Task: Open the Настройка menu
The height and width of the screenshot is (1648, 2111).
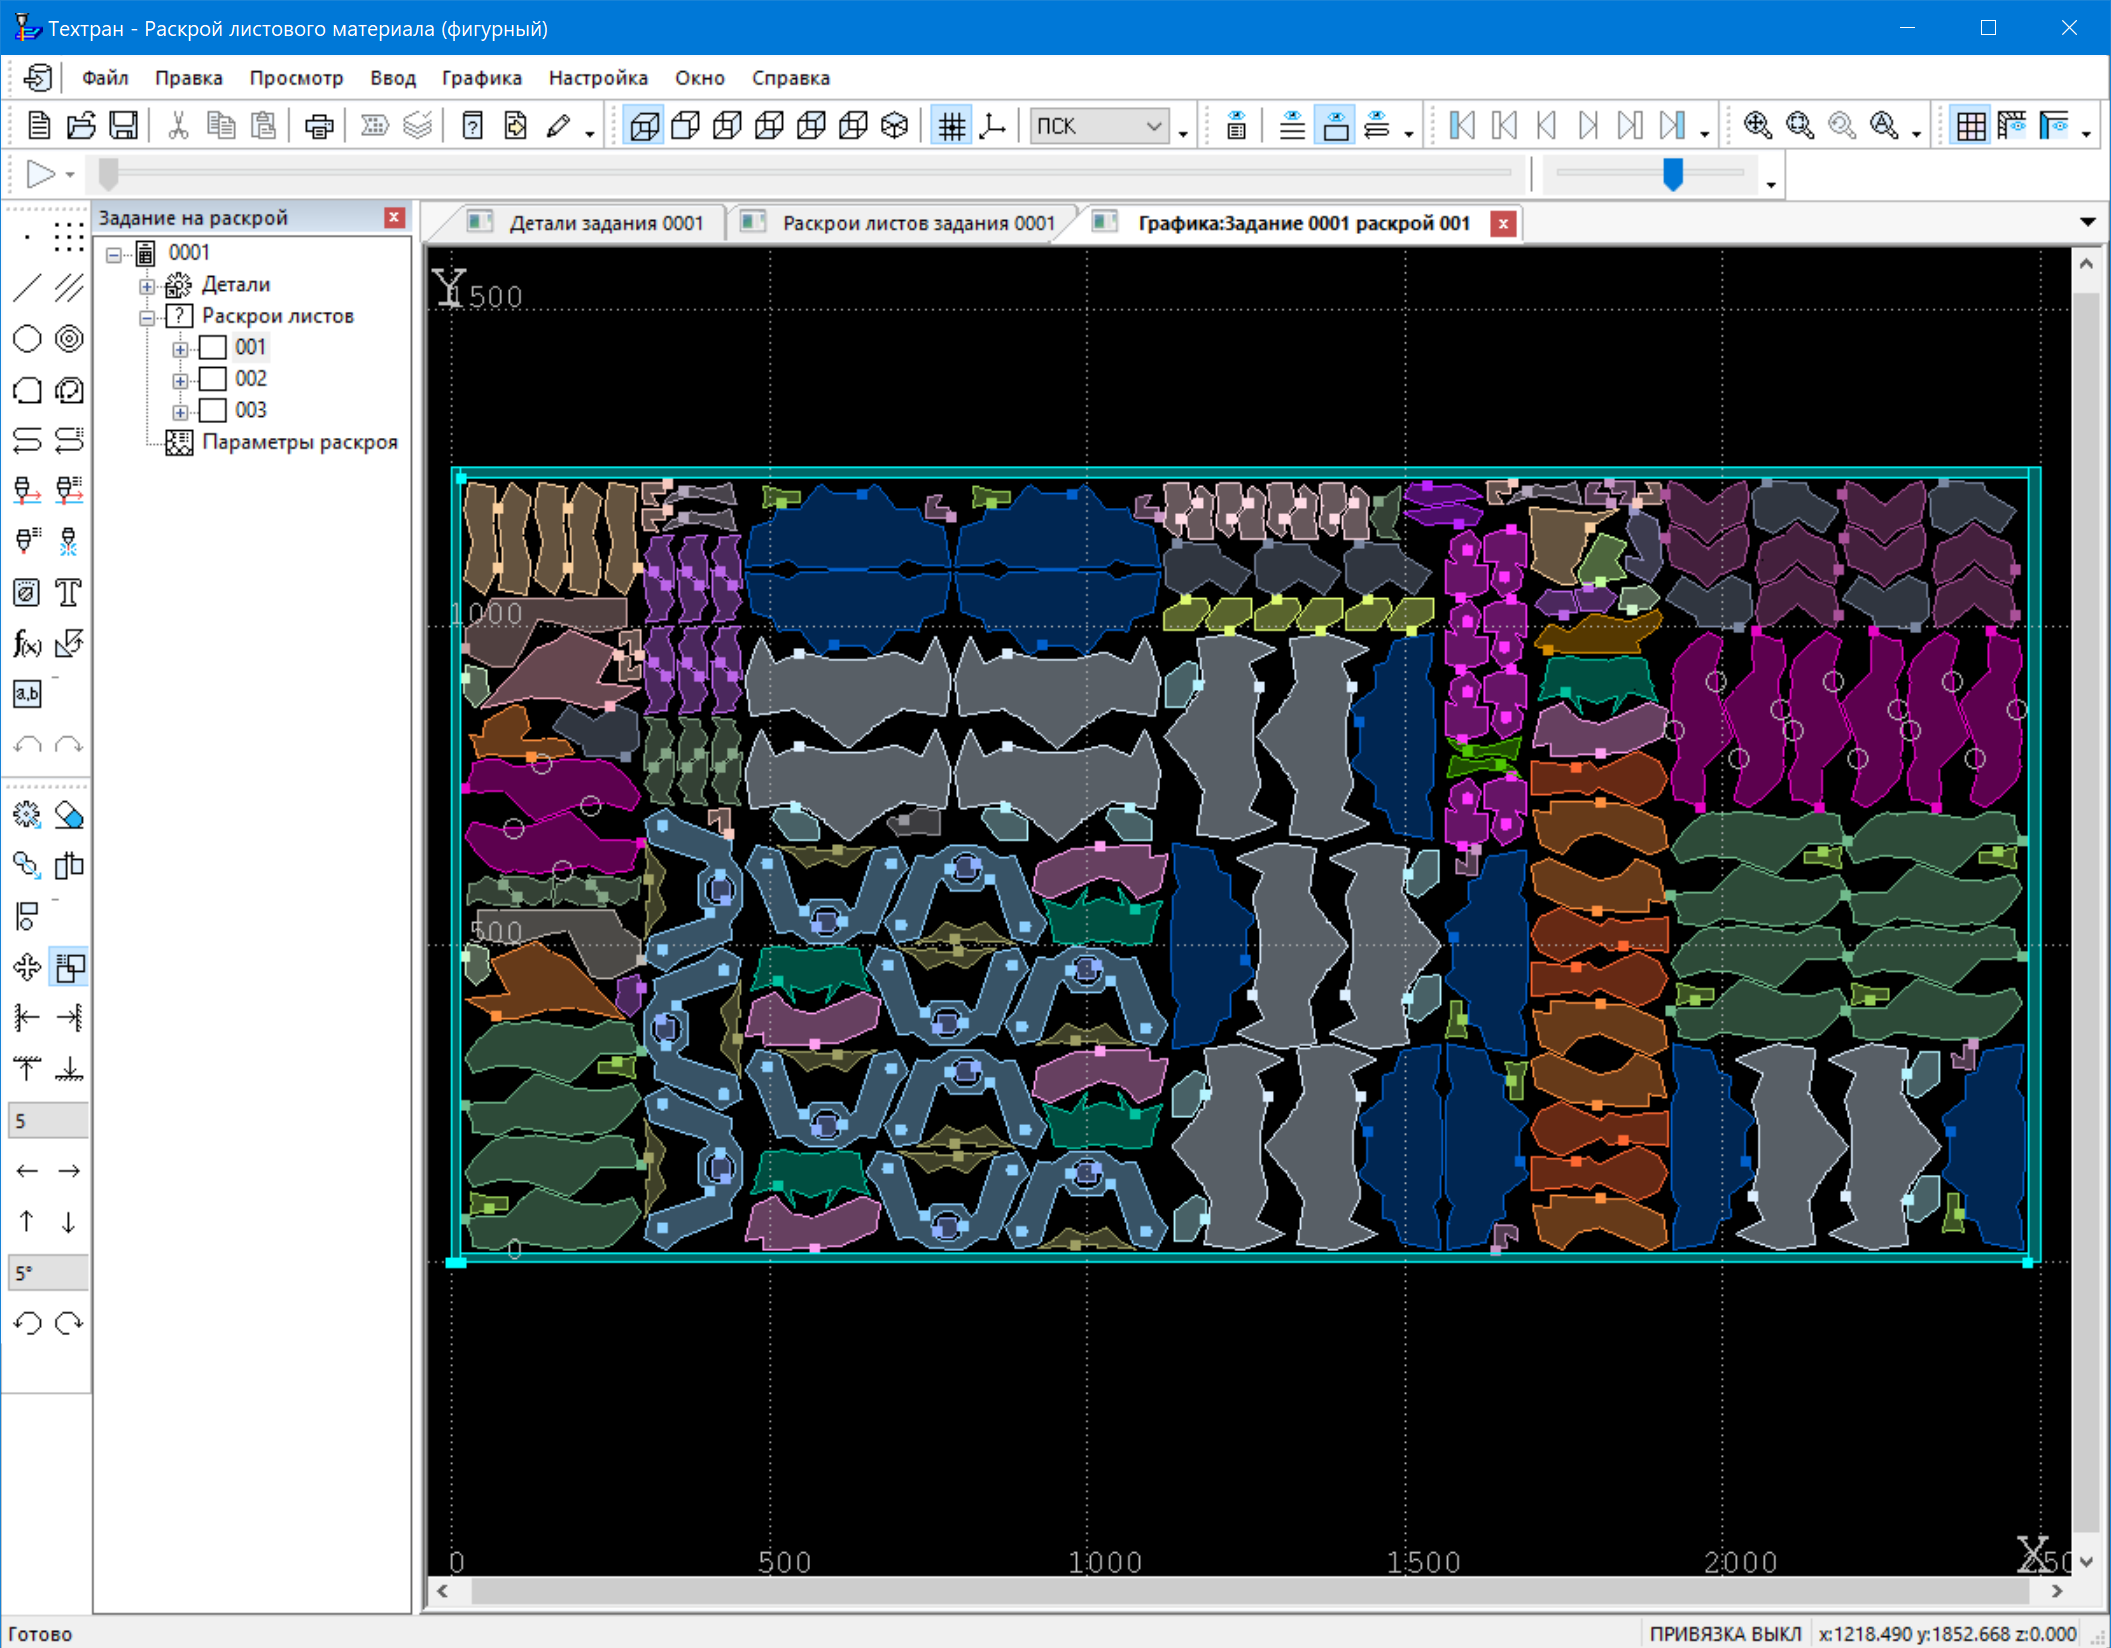Action: pos(598,78)
